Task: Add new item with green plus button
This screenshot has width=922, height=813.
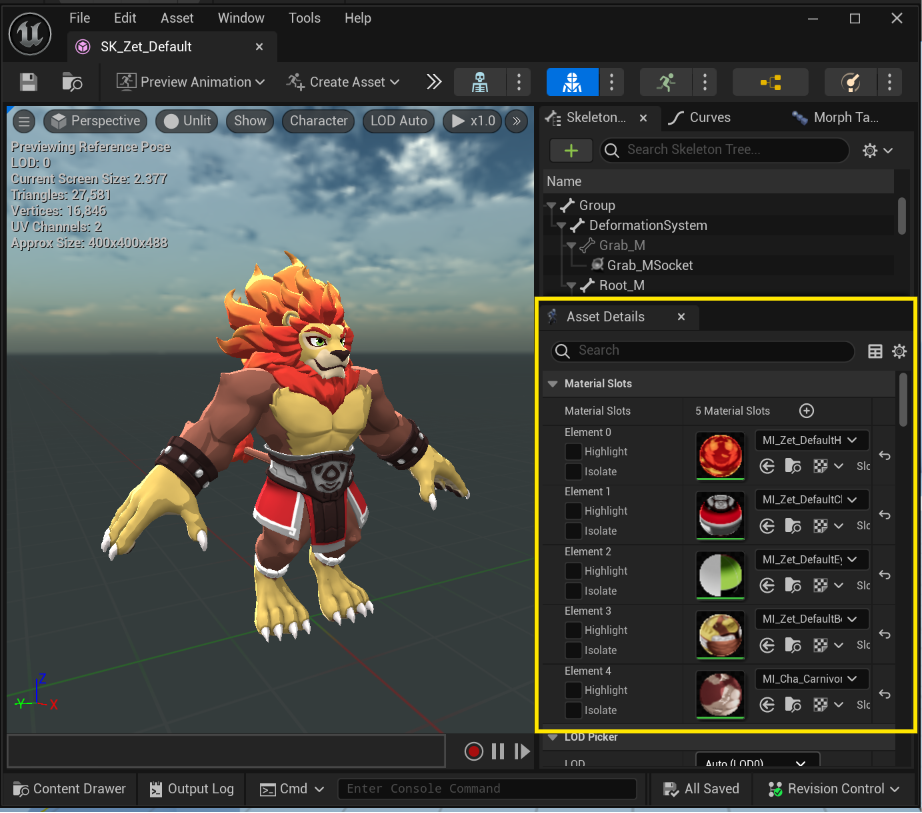Action: coord(571,150)
